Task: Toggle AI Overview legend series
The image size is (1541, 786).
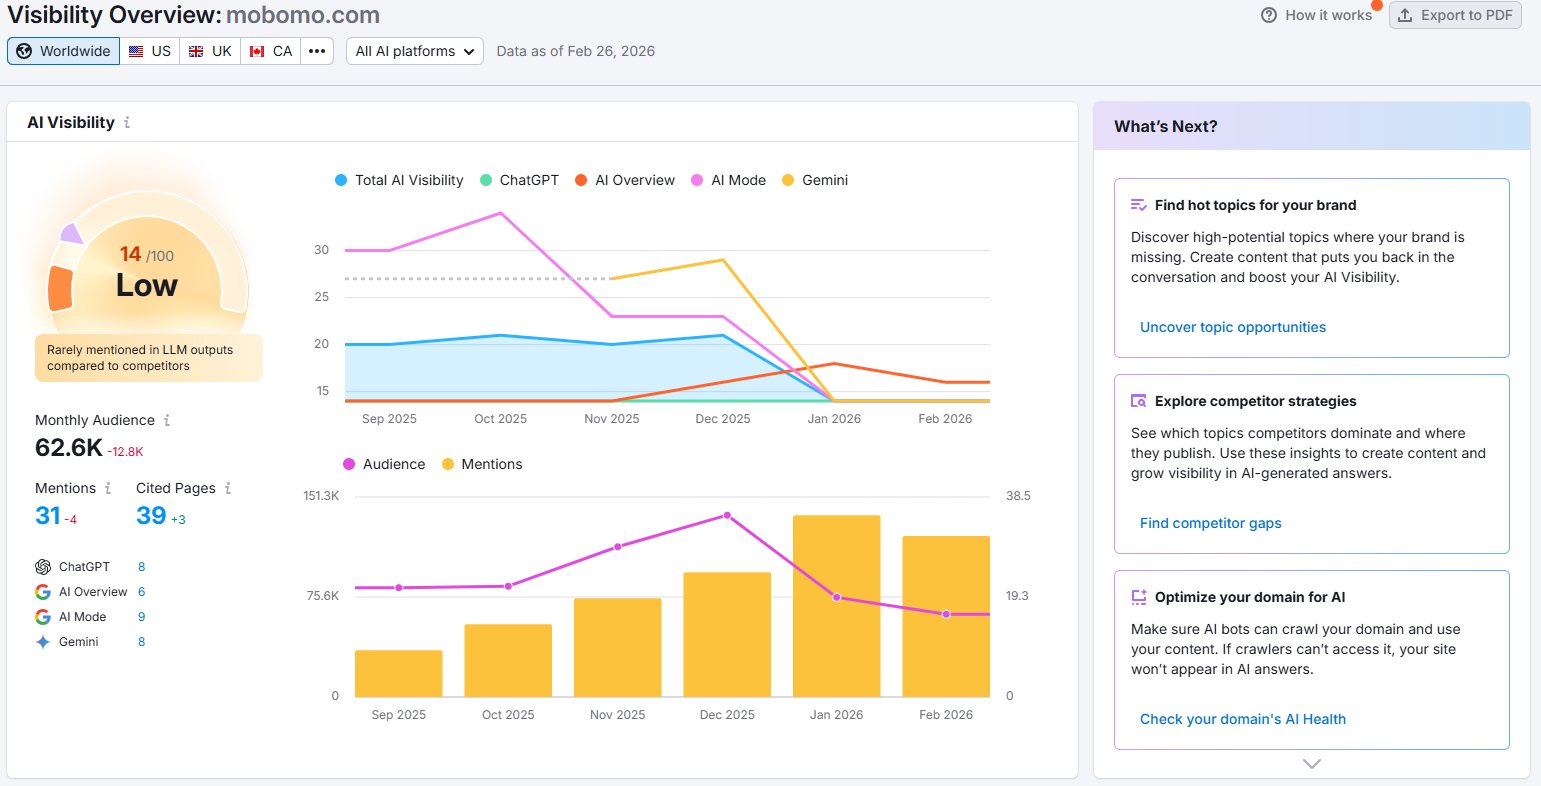Action: 625,181
